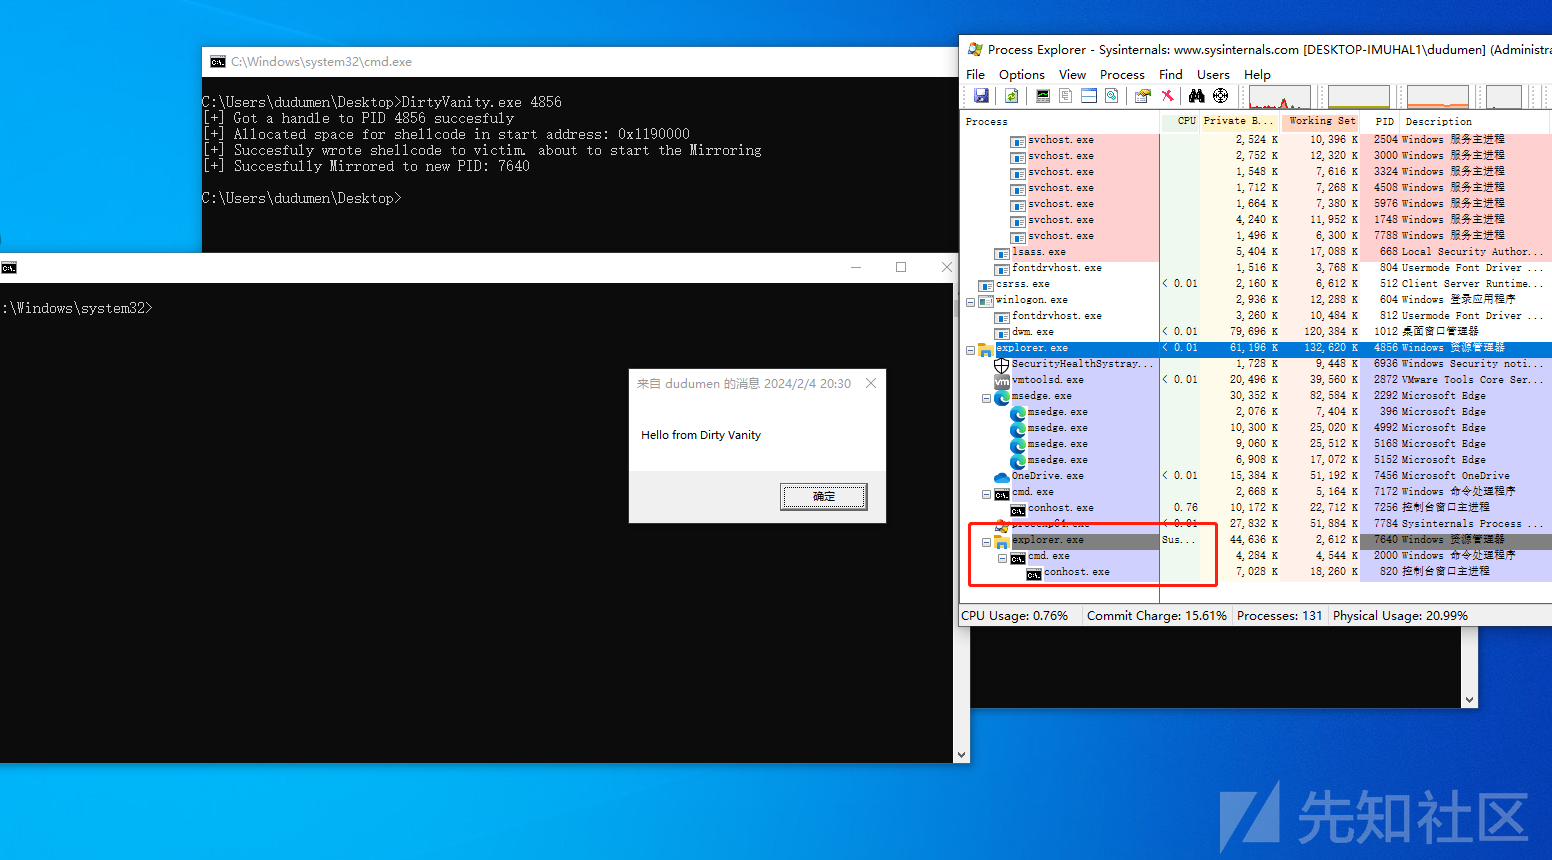
Task: Sort by the Private Bytes column header
Action: [1240, 121]
